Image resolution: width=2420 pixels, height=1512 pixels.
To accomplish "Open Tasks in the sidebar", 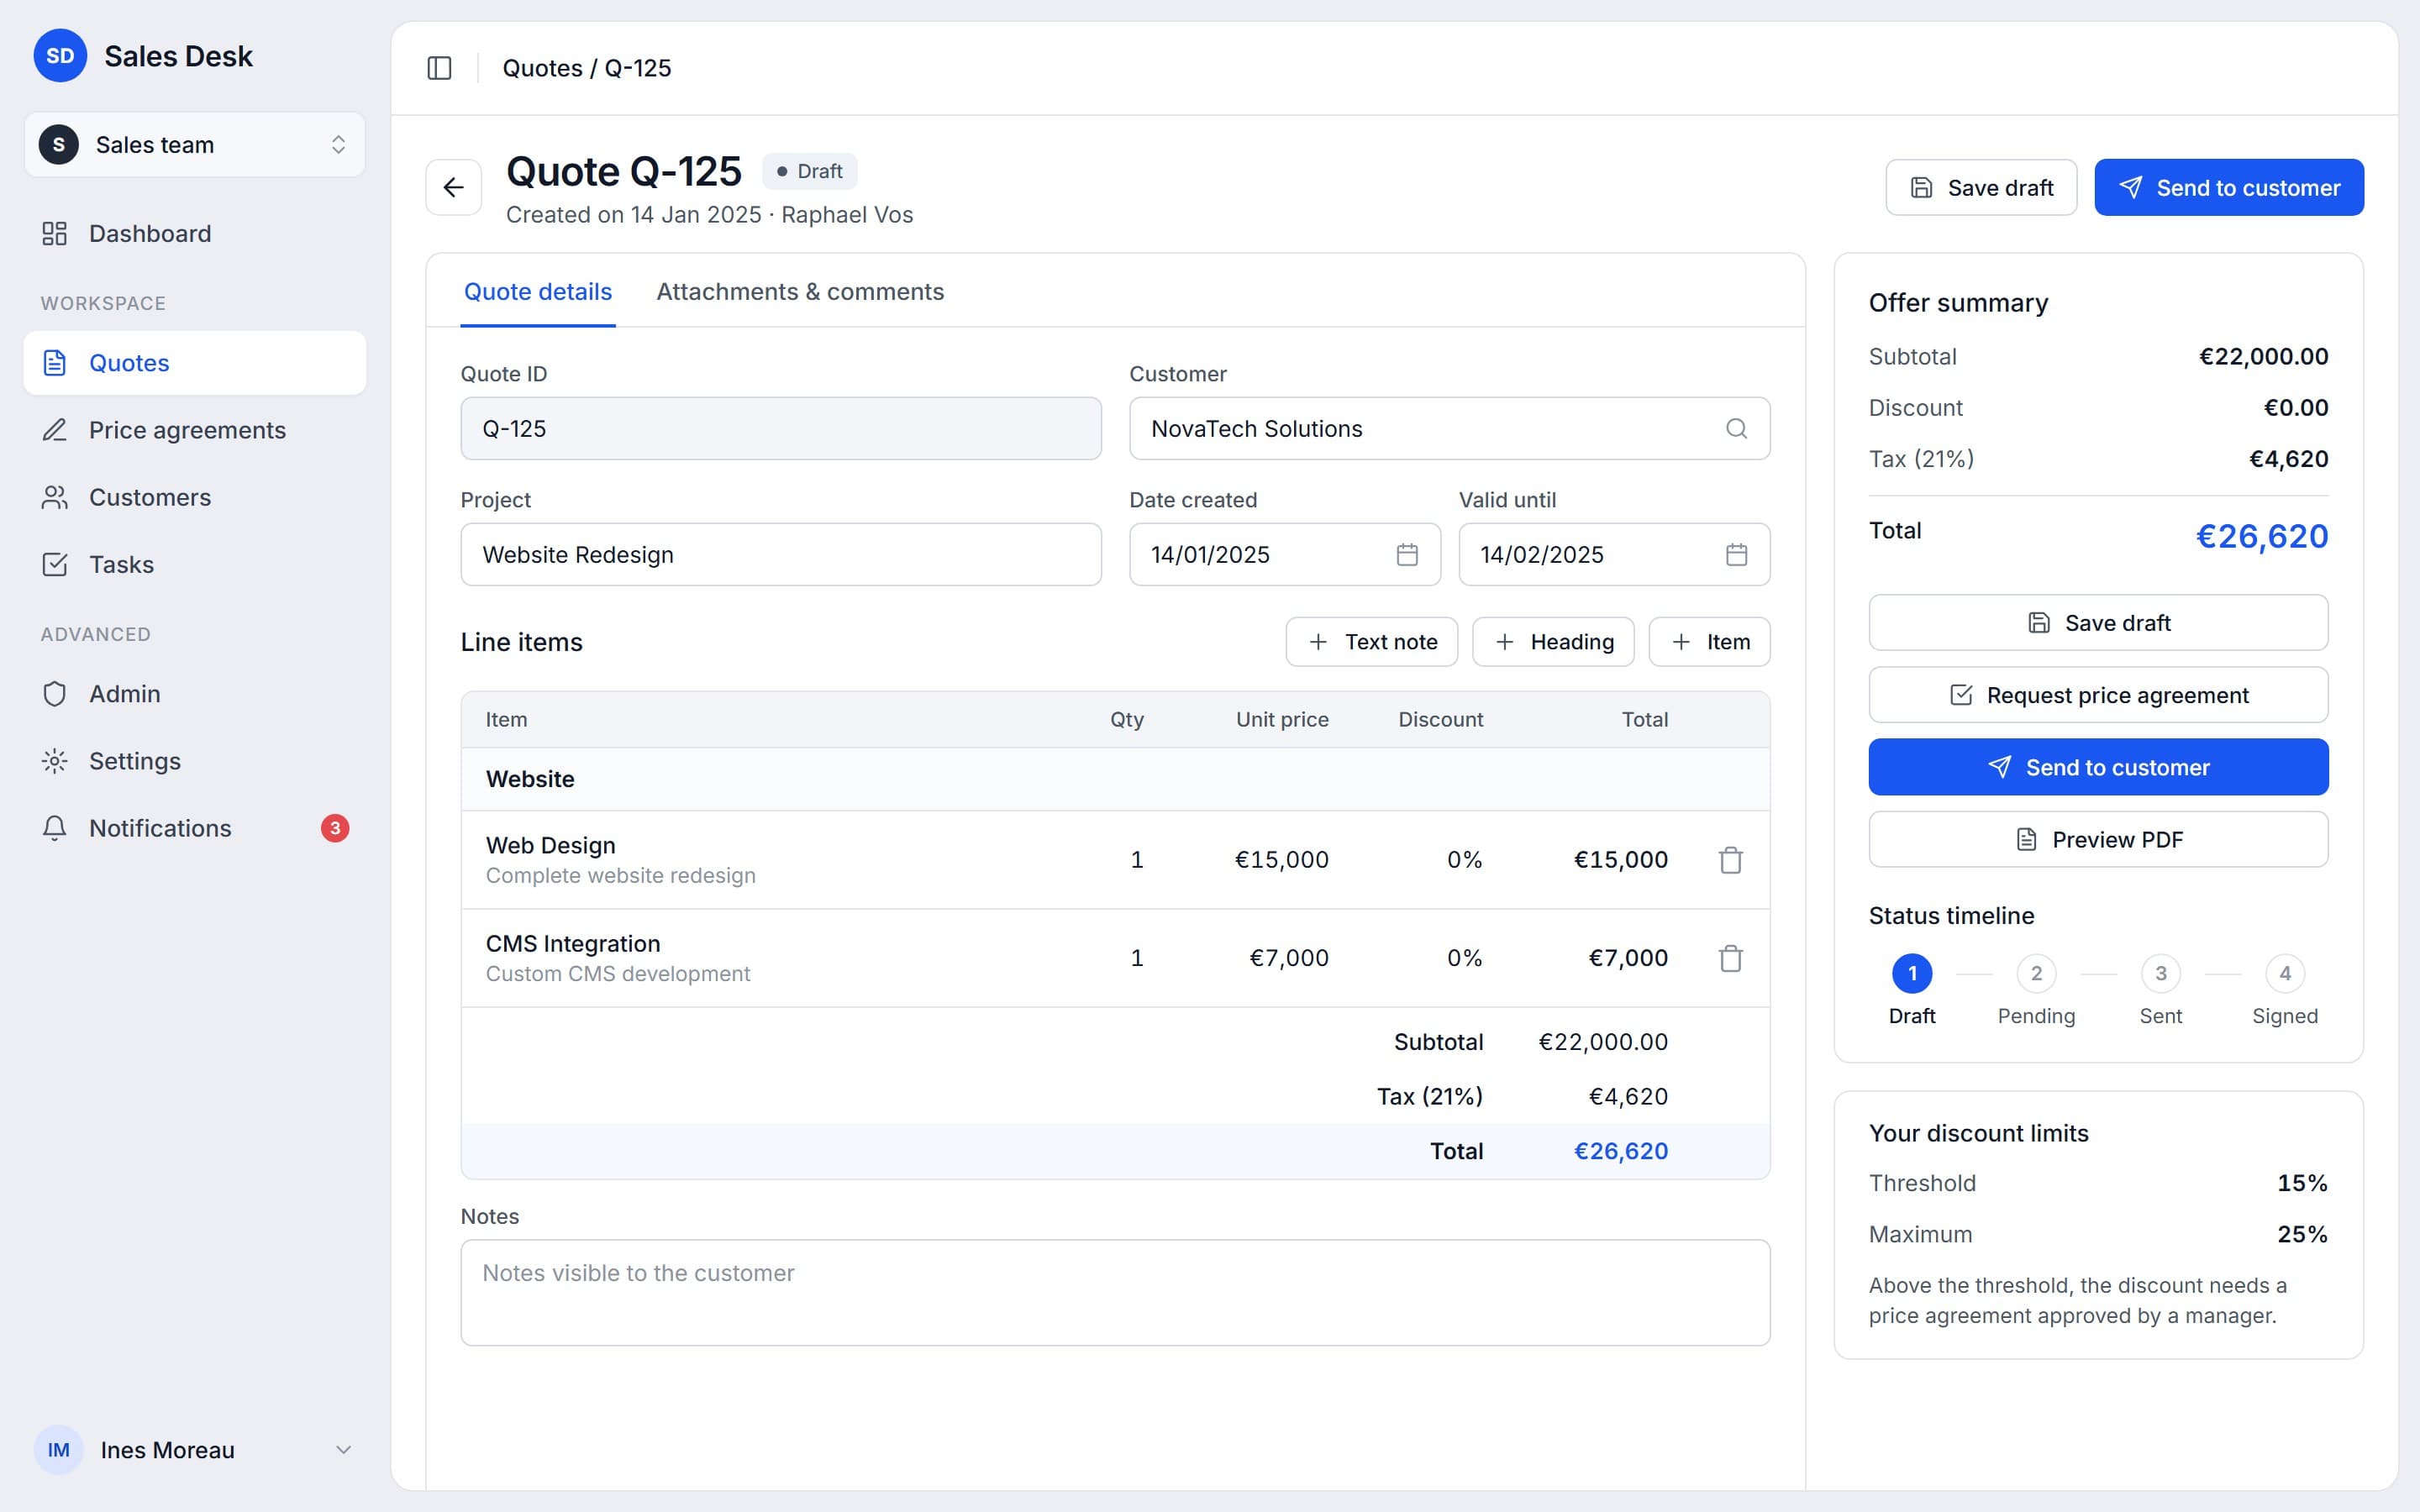I will tap(195, 564).
